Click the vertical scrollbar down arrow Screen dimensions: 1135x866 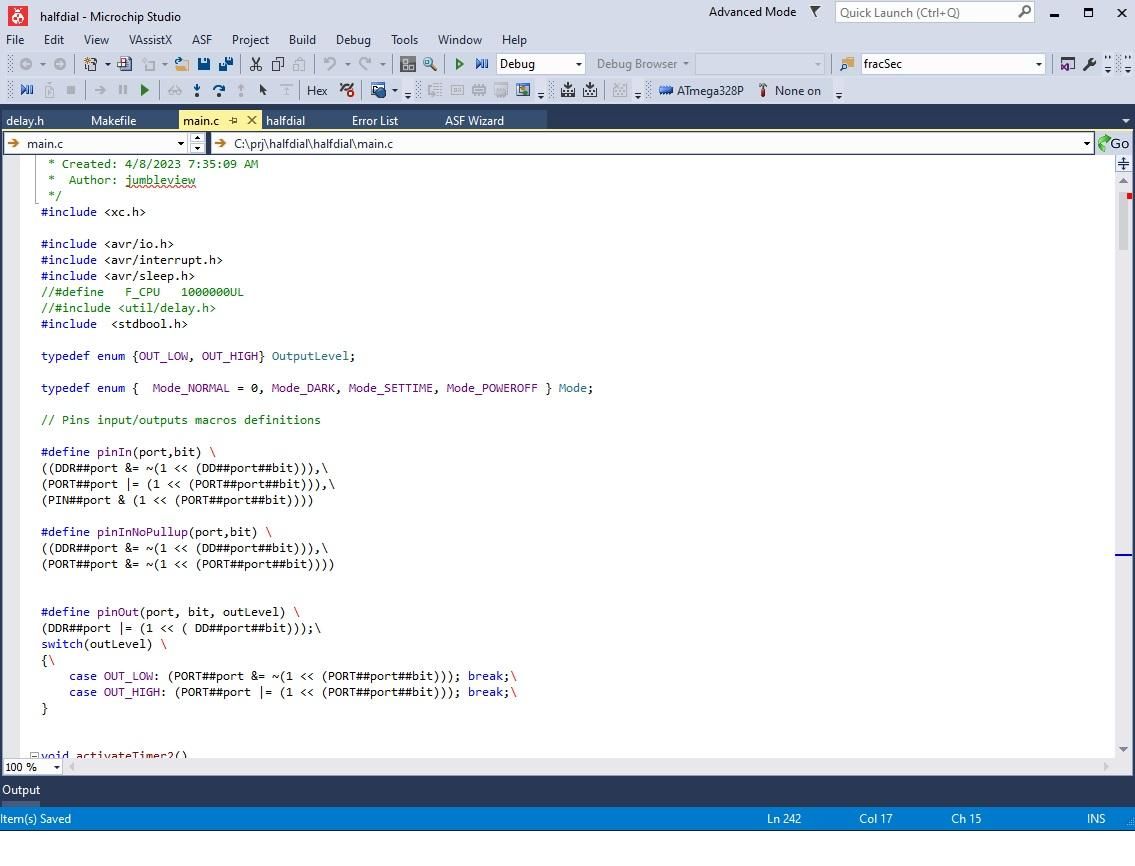(x=1123, y=749)
